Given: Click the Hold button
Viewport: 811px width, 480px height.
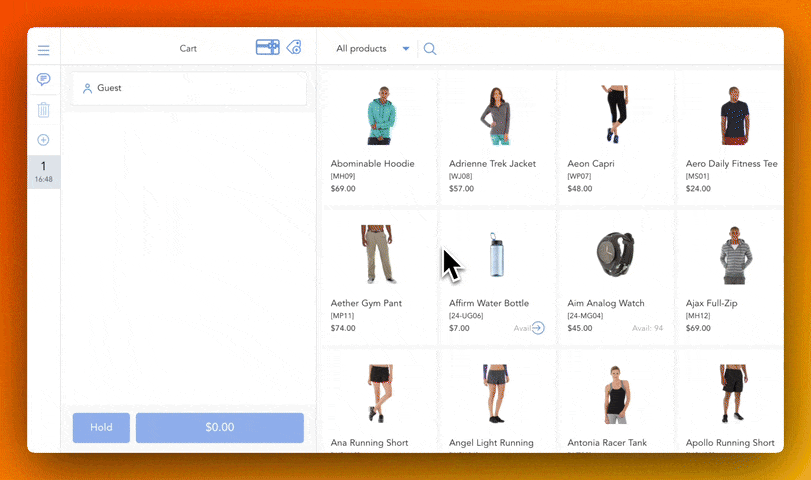Looking at the screenshot, I should click(101, 427).
